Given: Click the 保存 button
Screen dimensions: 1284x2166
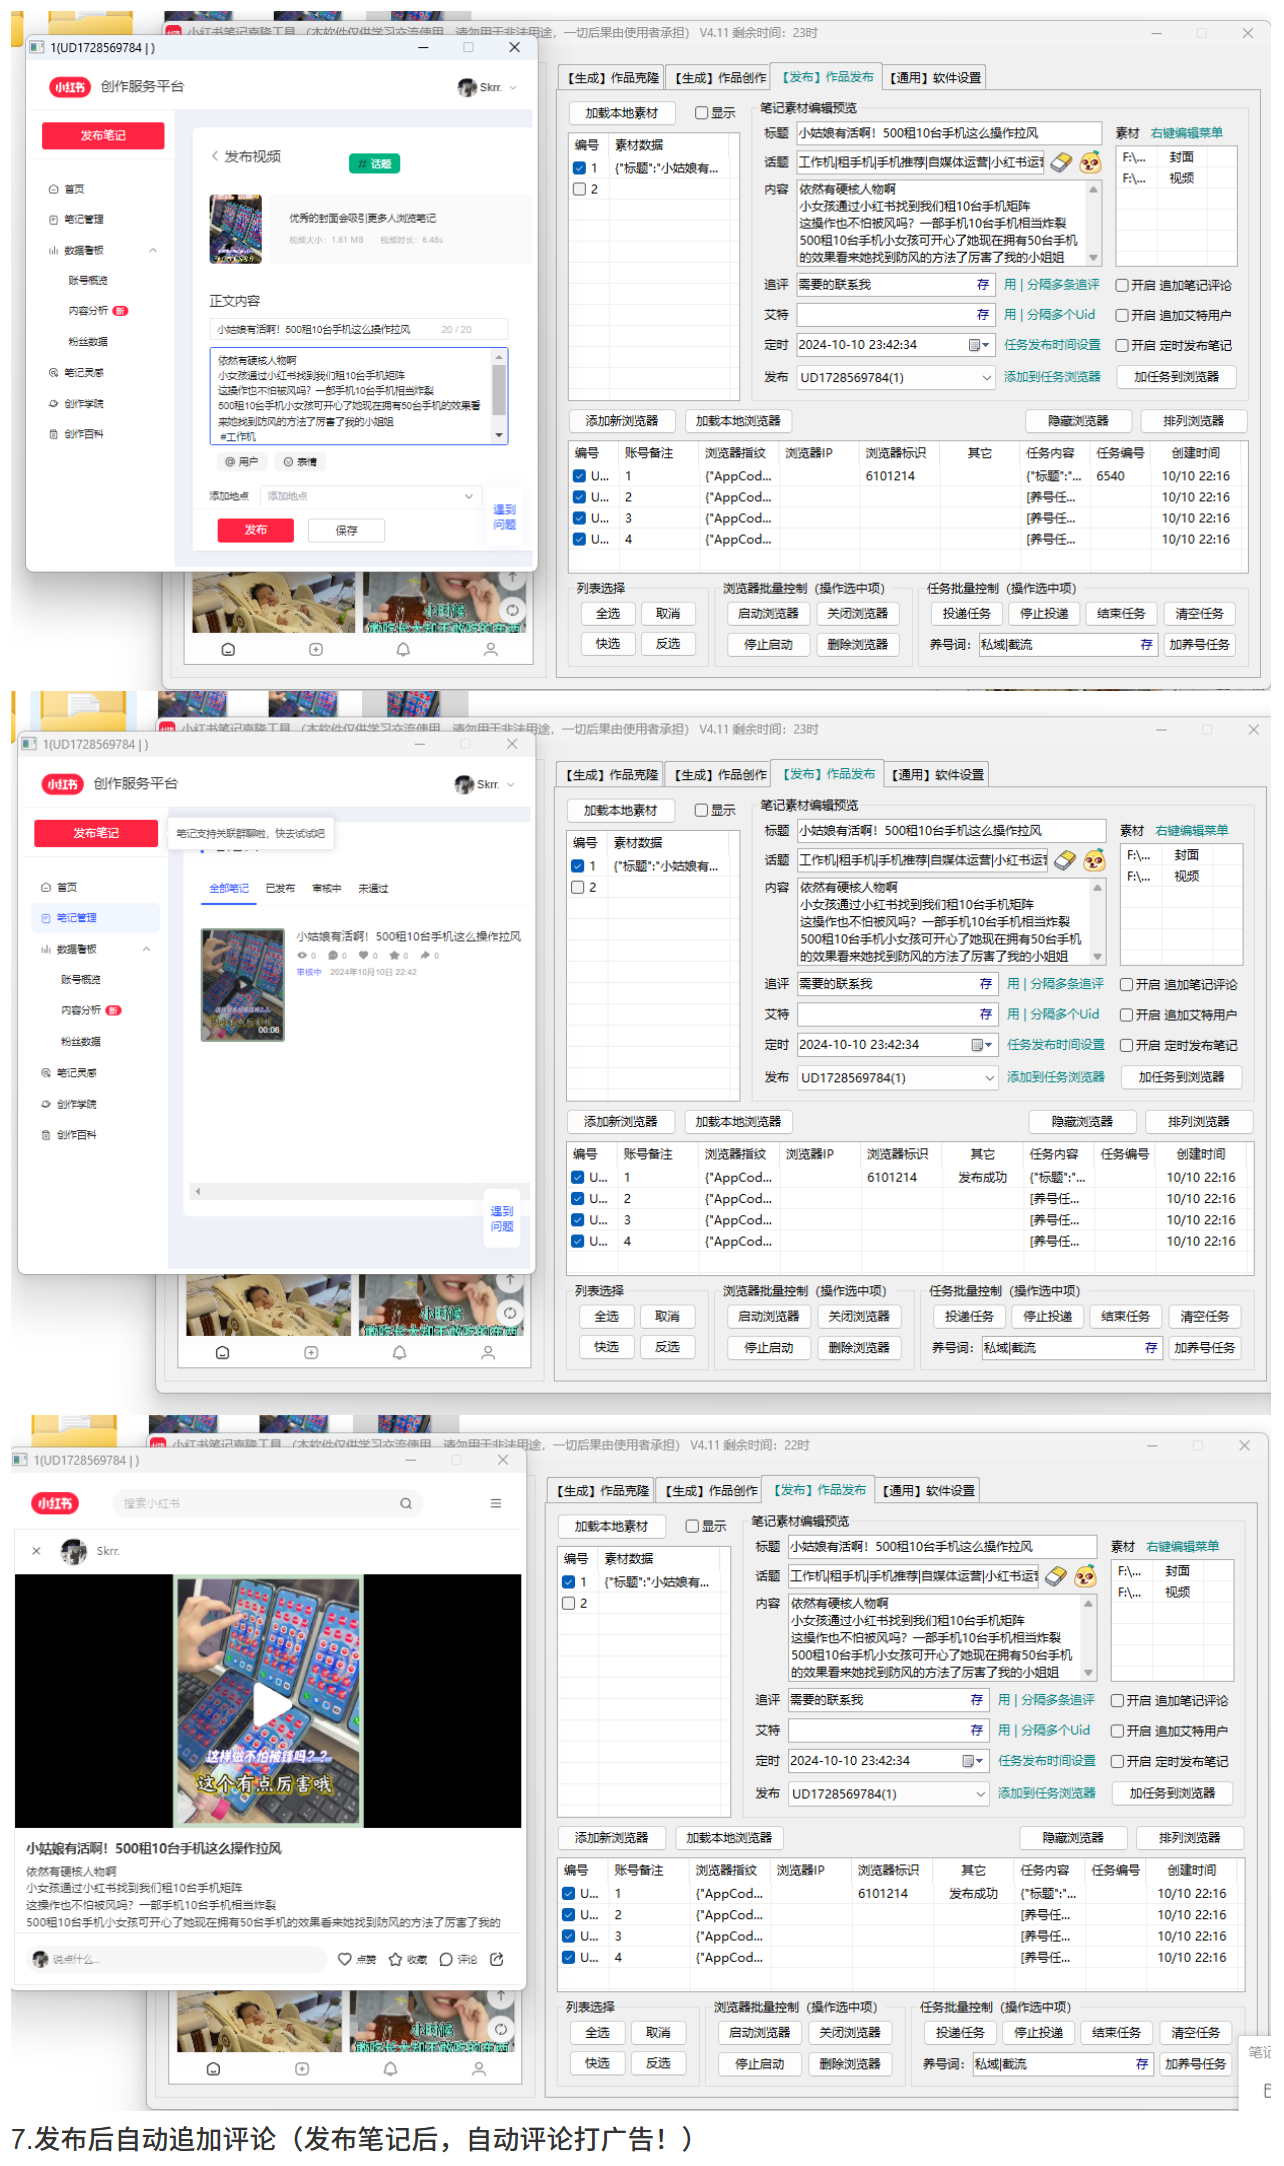Looking at the screenshot, I should pos(347,530).
